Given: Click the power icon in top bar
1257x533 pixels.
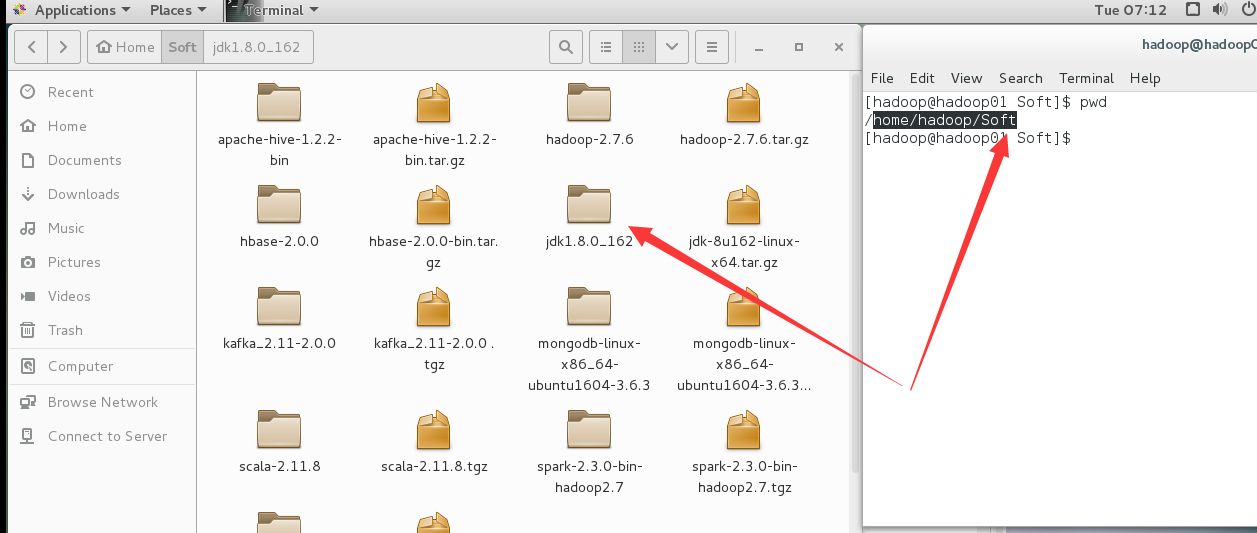Looking at the screenshot, I should [1246, 10].
